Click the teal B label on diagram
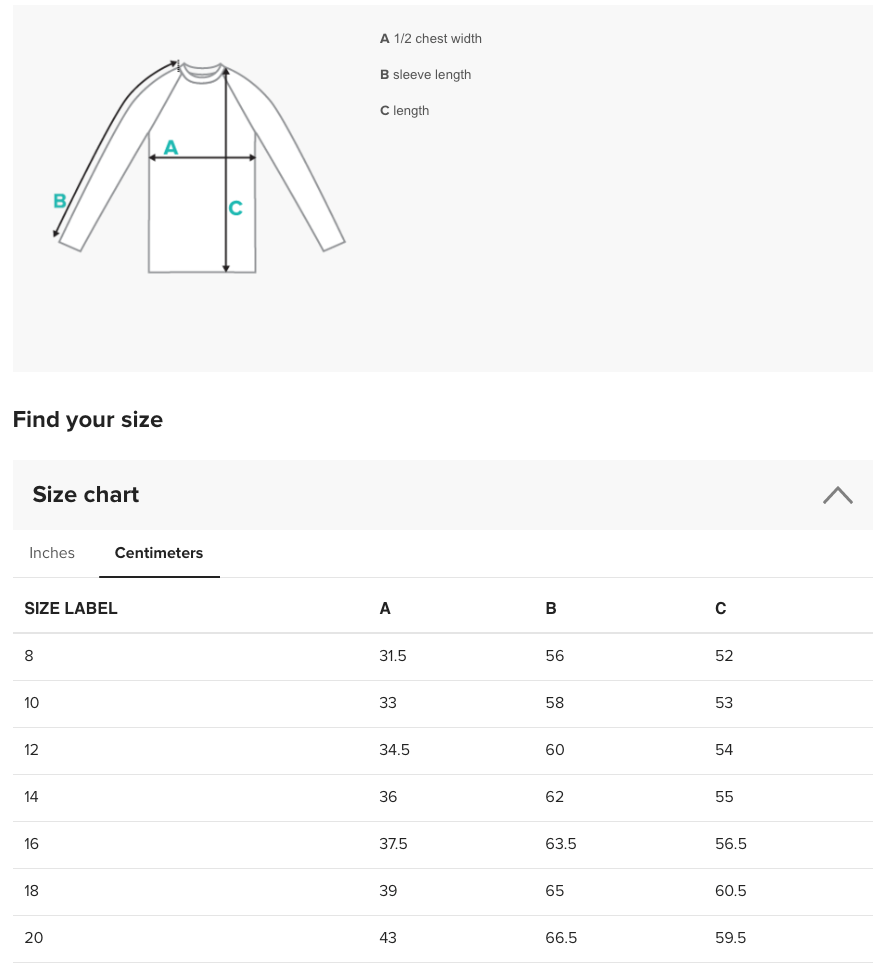This screenshot has width=877, height=972. (60, 201)
